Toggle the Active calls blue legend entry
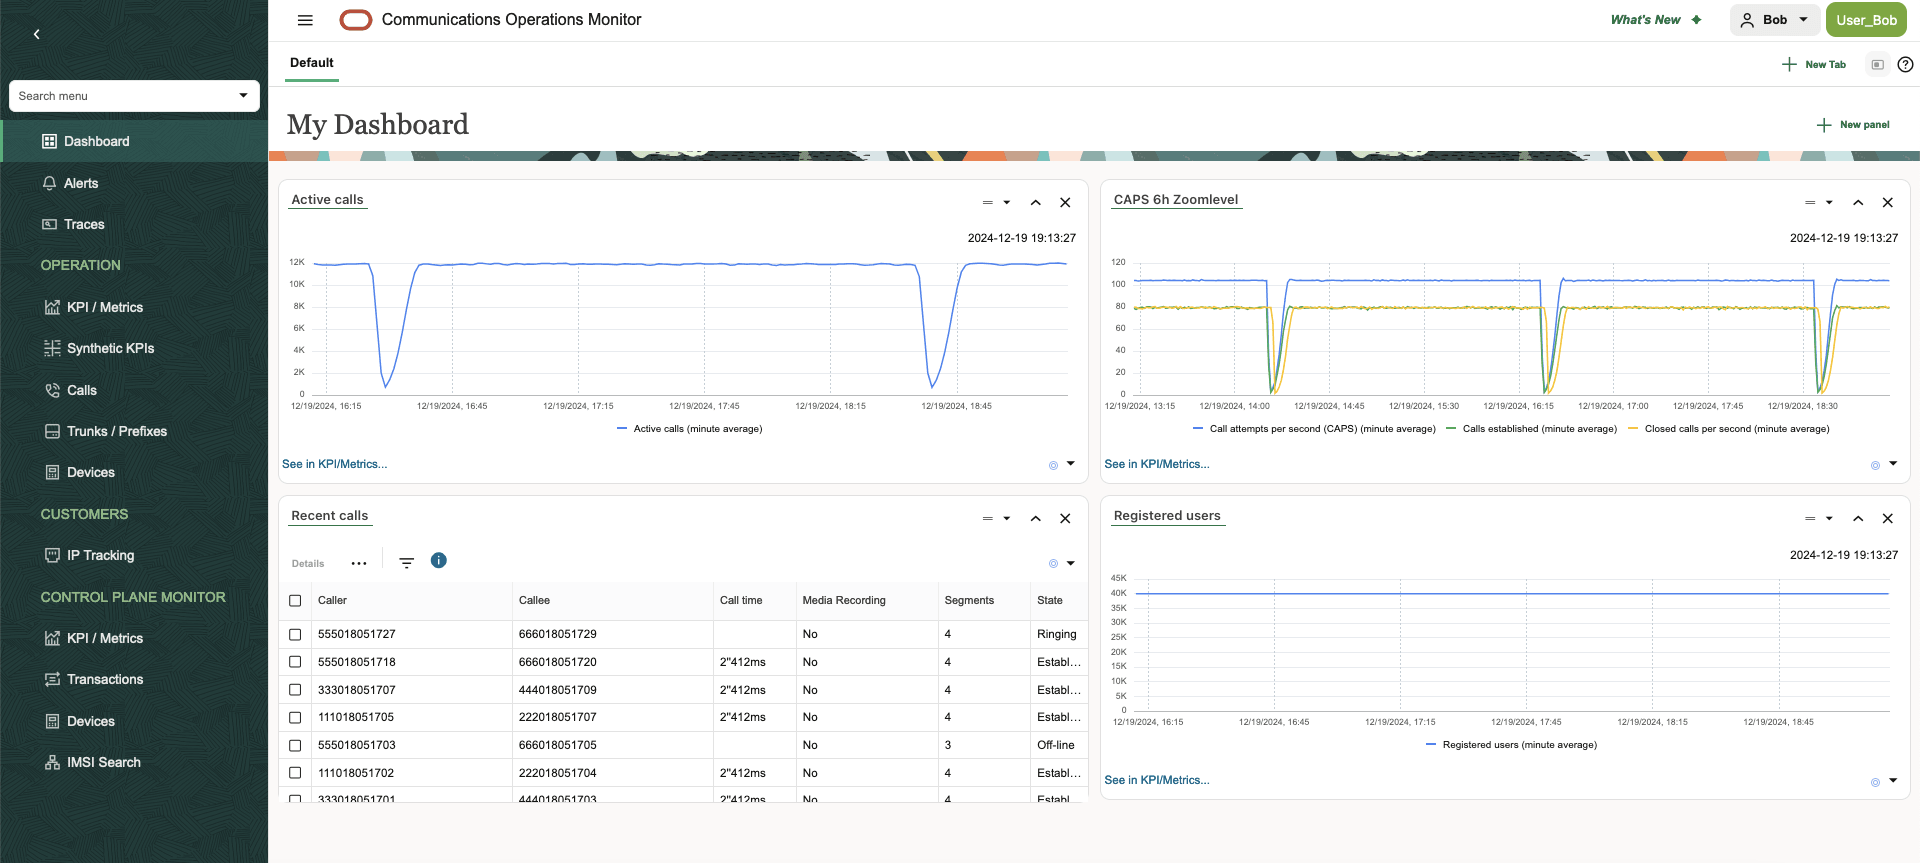This screenshot has width=1920, height=863. (689, 429)
